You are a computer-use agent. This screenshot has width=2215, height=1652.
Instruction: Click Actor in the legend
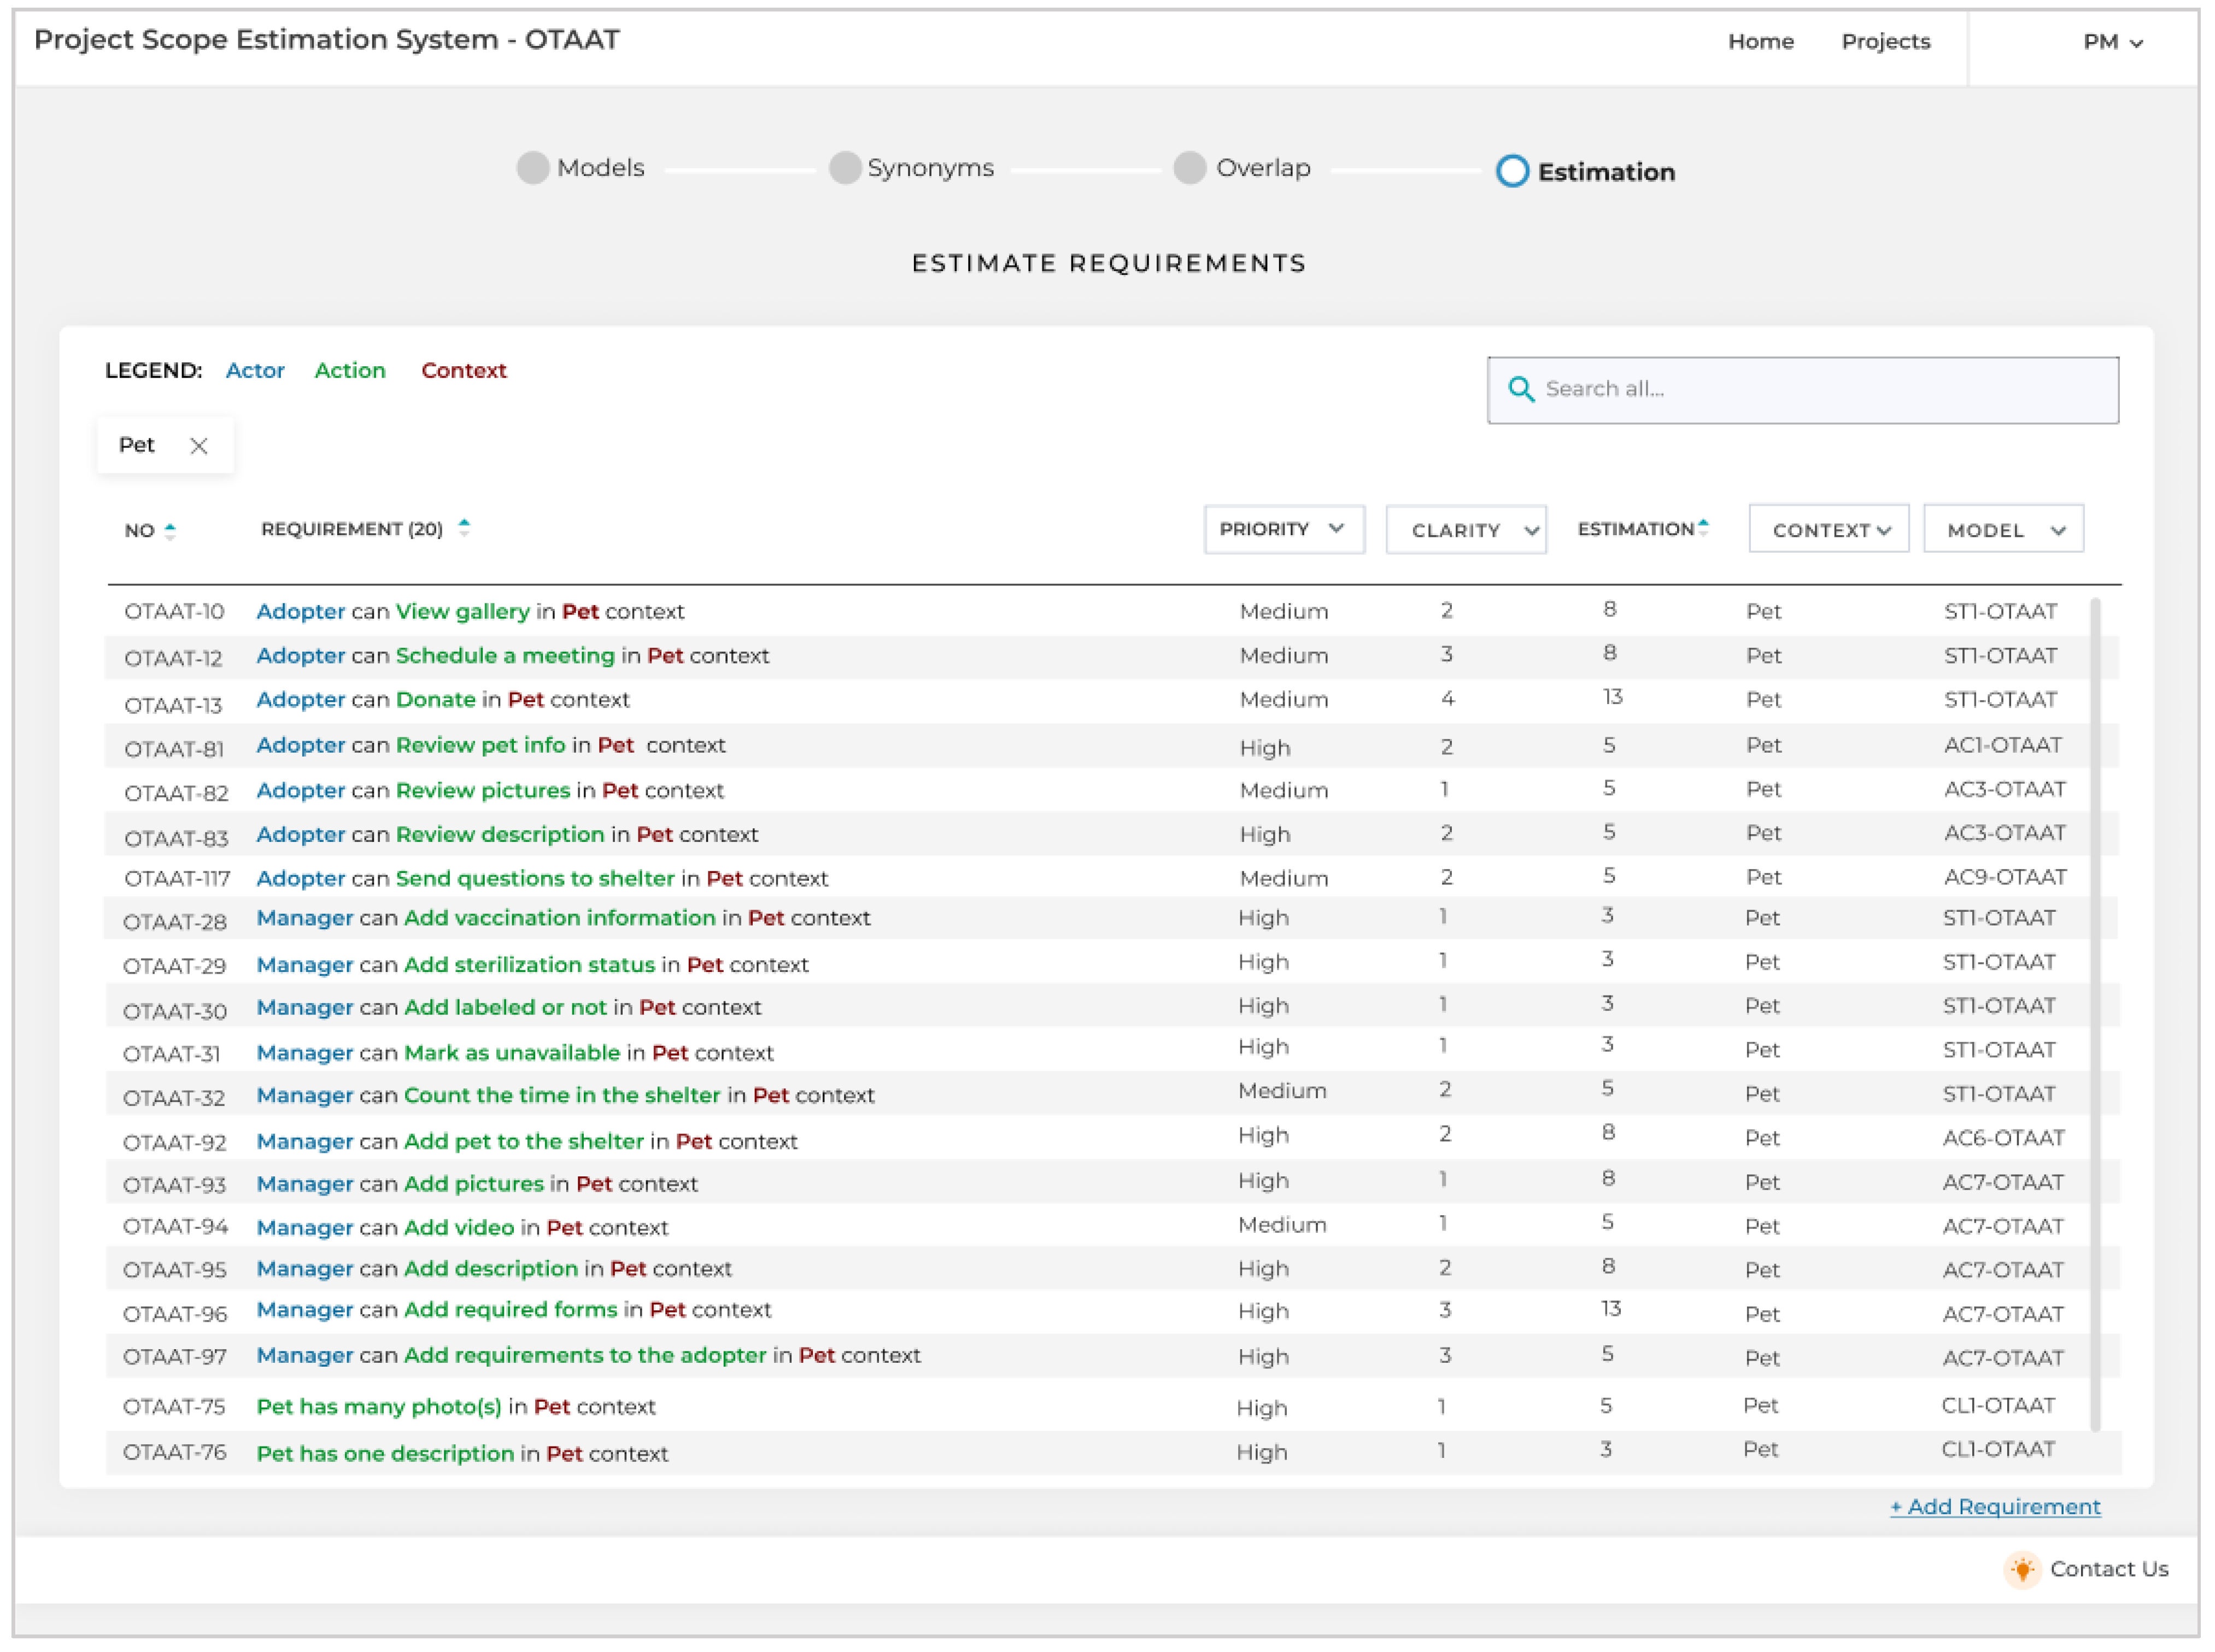(x=255, y=370)
